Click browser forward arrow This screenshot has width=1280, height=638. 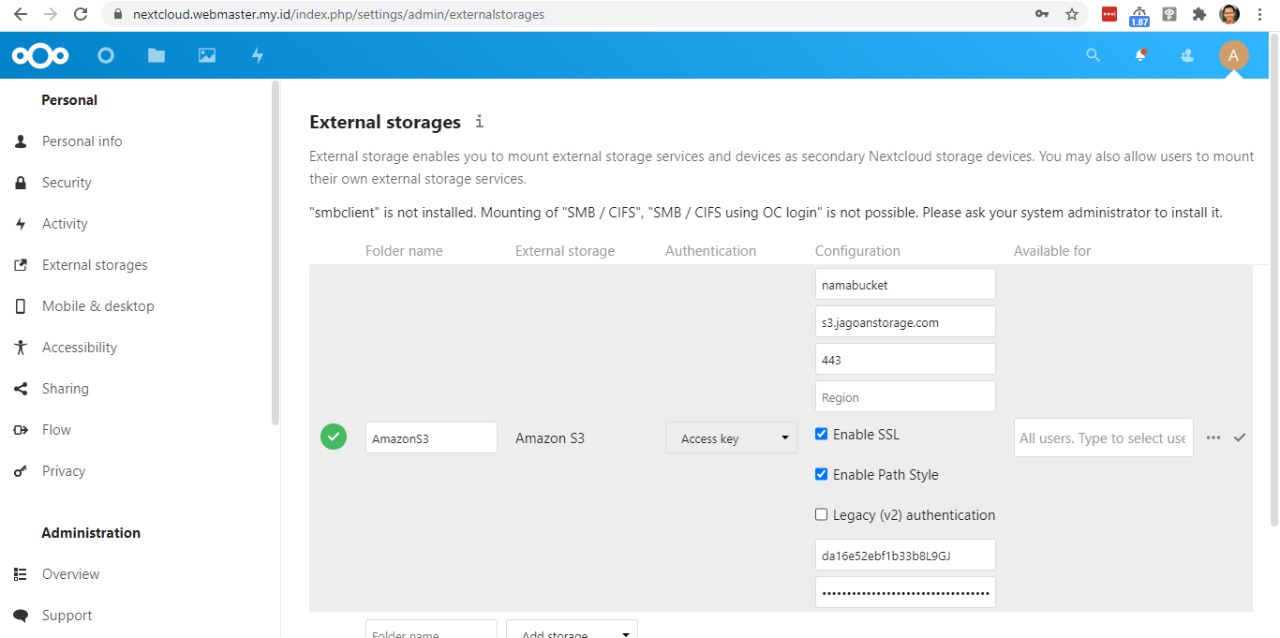(x=50, y=14)
